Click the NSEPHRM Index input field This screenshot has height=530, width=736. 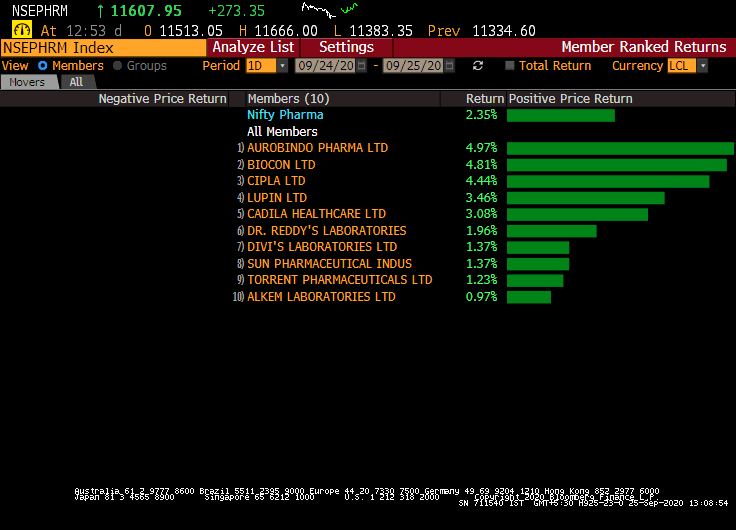103,47
